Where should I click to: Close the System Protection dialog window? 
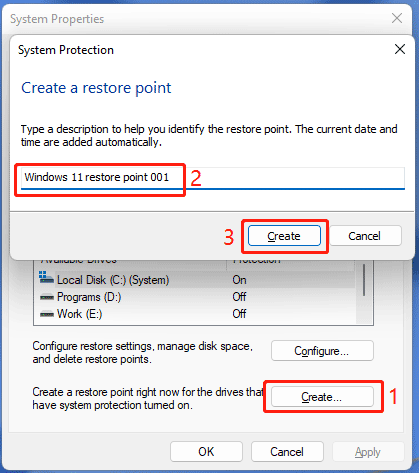tap(400, 49)
